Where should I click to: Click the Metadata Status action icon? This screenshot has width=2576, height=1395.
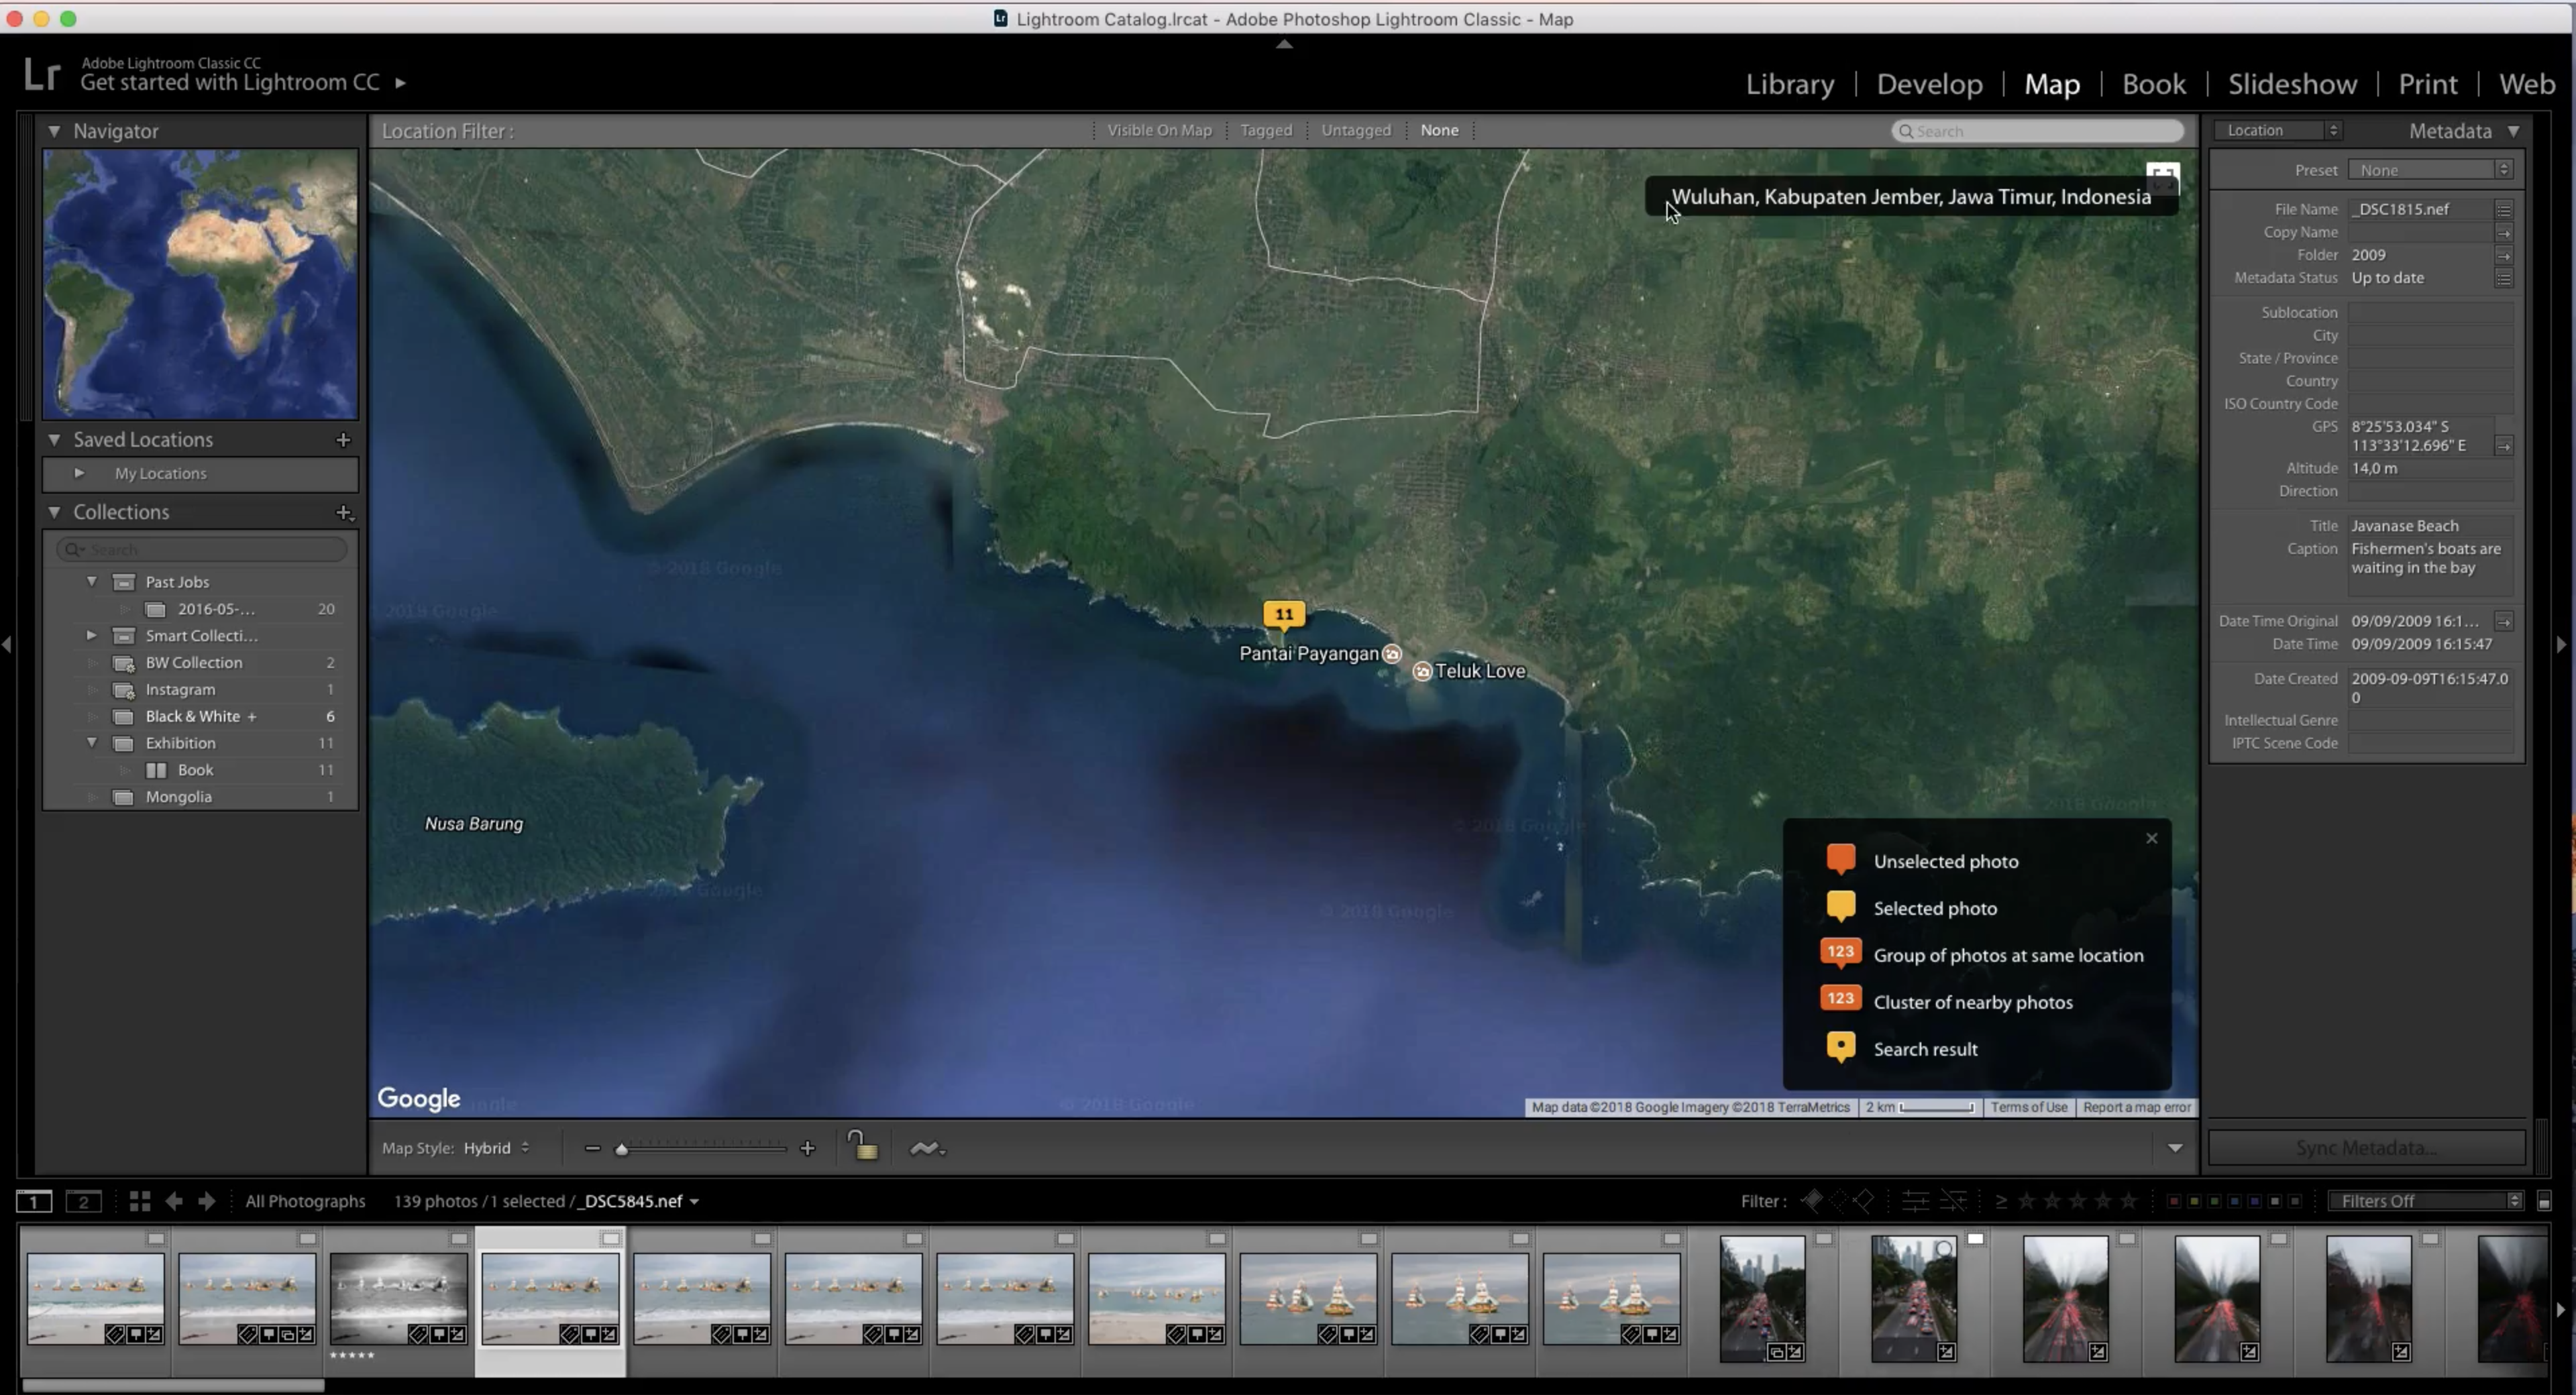point(2504,278)
